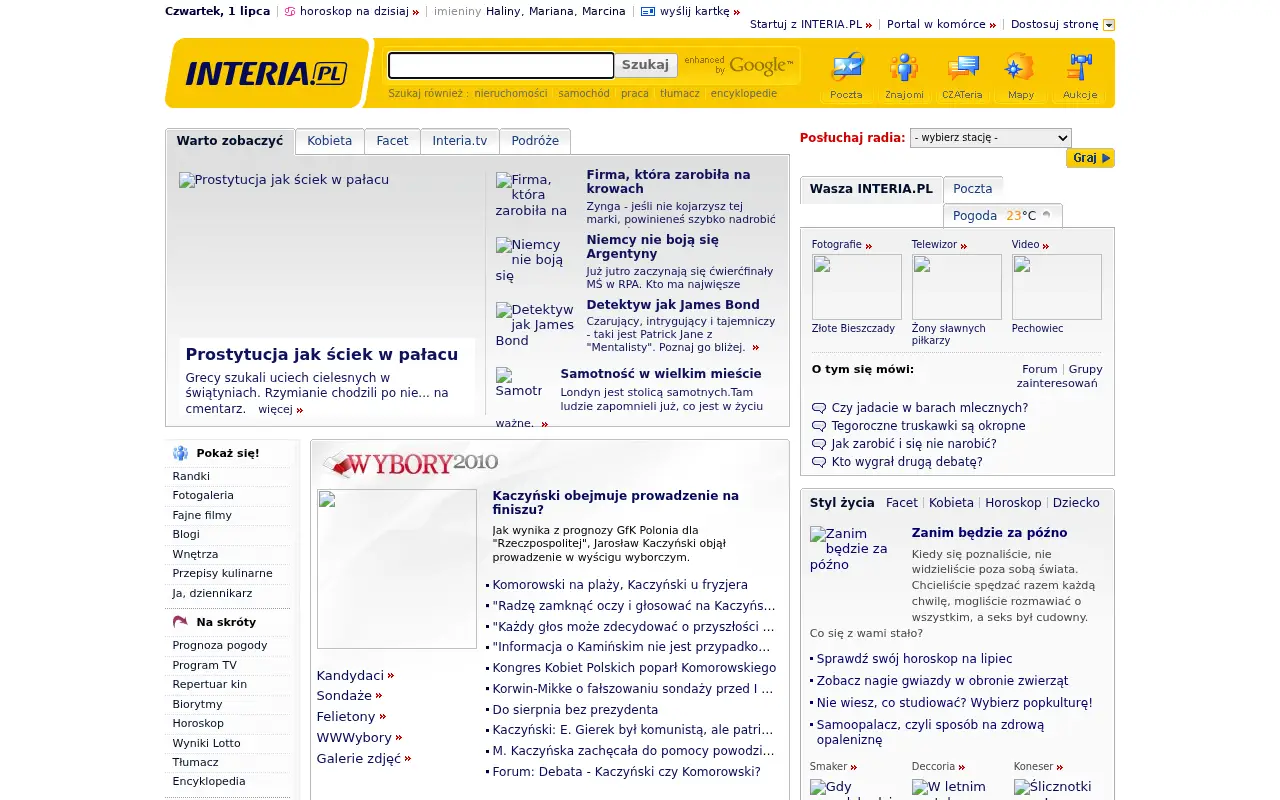Open the Pechowiec video thumbnail
The height and width of the screenshot is (800, 1280).
click(1056, 287)
